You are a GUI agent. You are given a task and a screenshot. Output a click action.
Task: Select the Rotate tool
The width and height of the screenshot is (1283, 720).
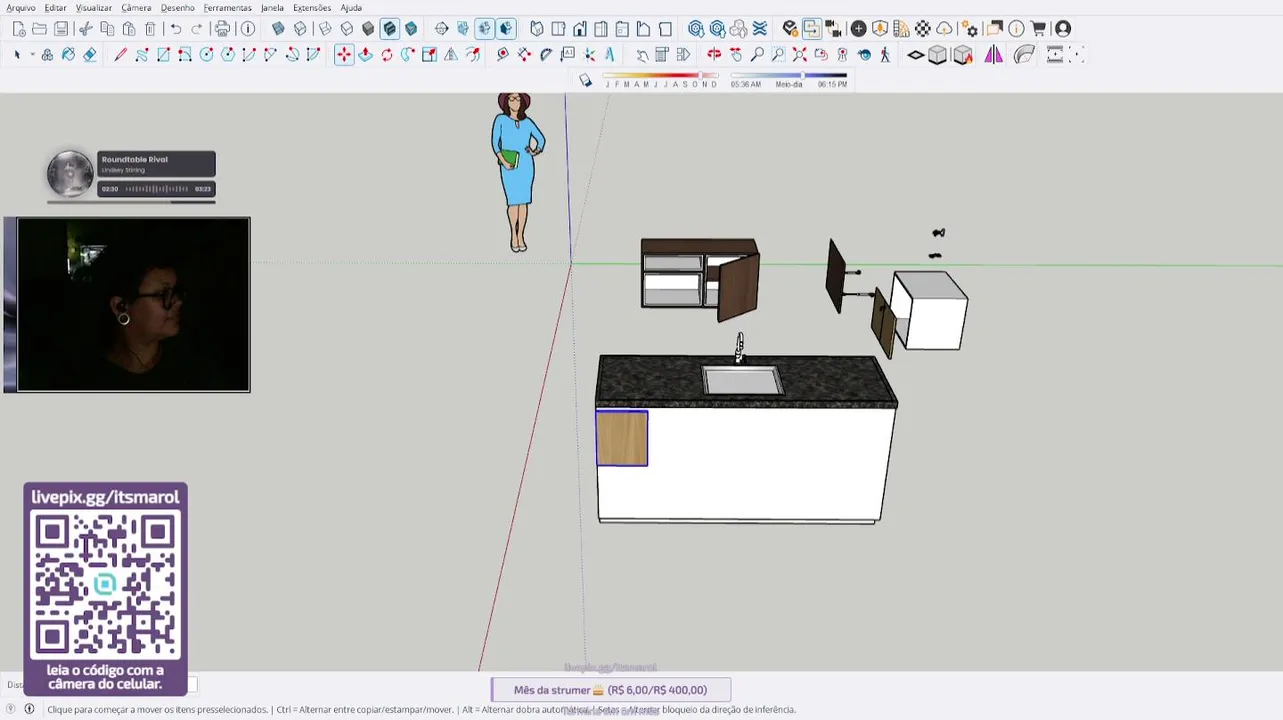point(386,55)
